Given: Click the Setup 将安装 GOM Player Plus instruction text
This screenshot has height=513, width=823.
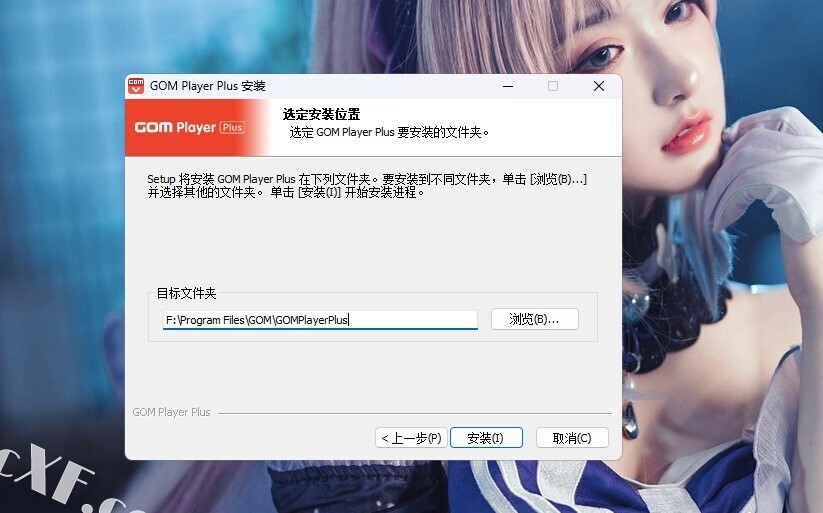Looking at the screenshot, I should click(367, 186).
